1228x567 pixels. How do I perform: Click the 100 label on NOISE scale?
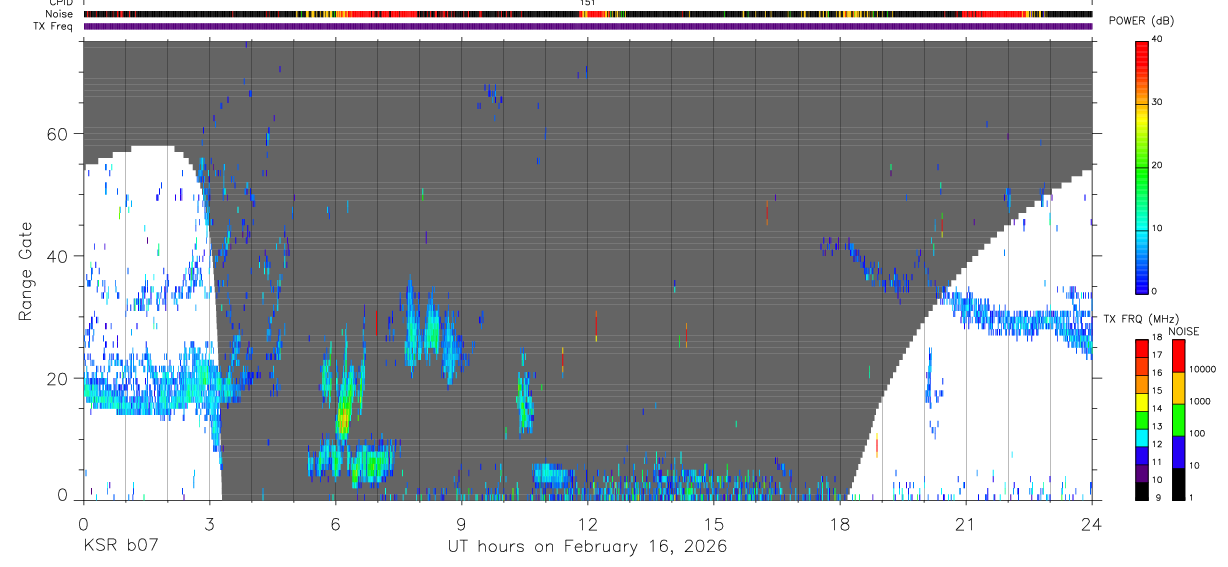click(1197, 433)
